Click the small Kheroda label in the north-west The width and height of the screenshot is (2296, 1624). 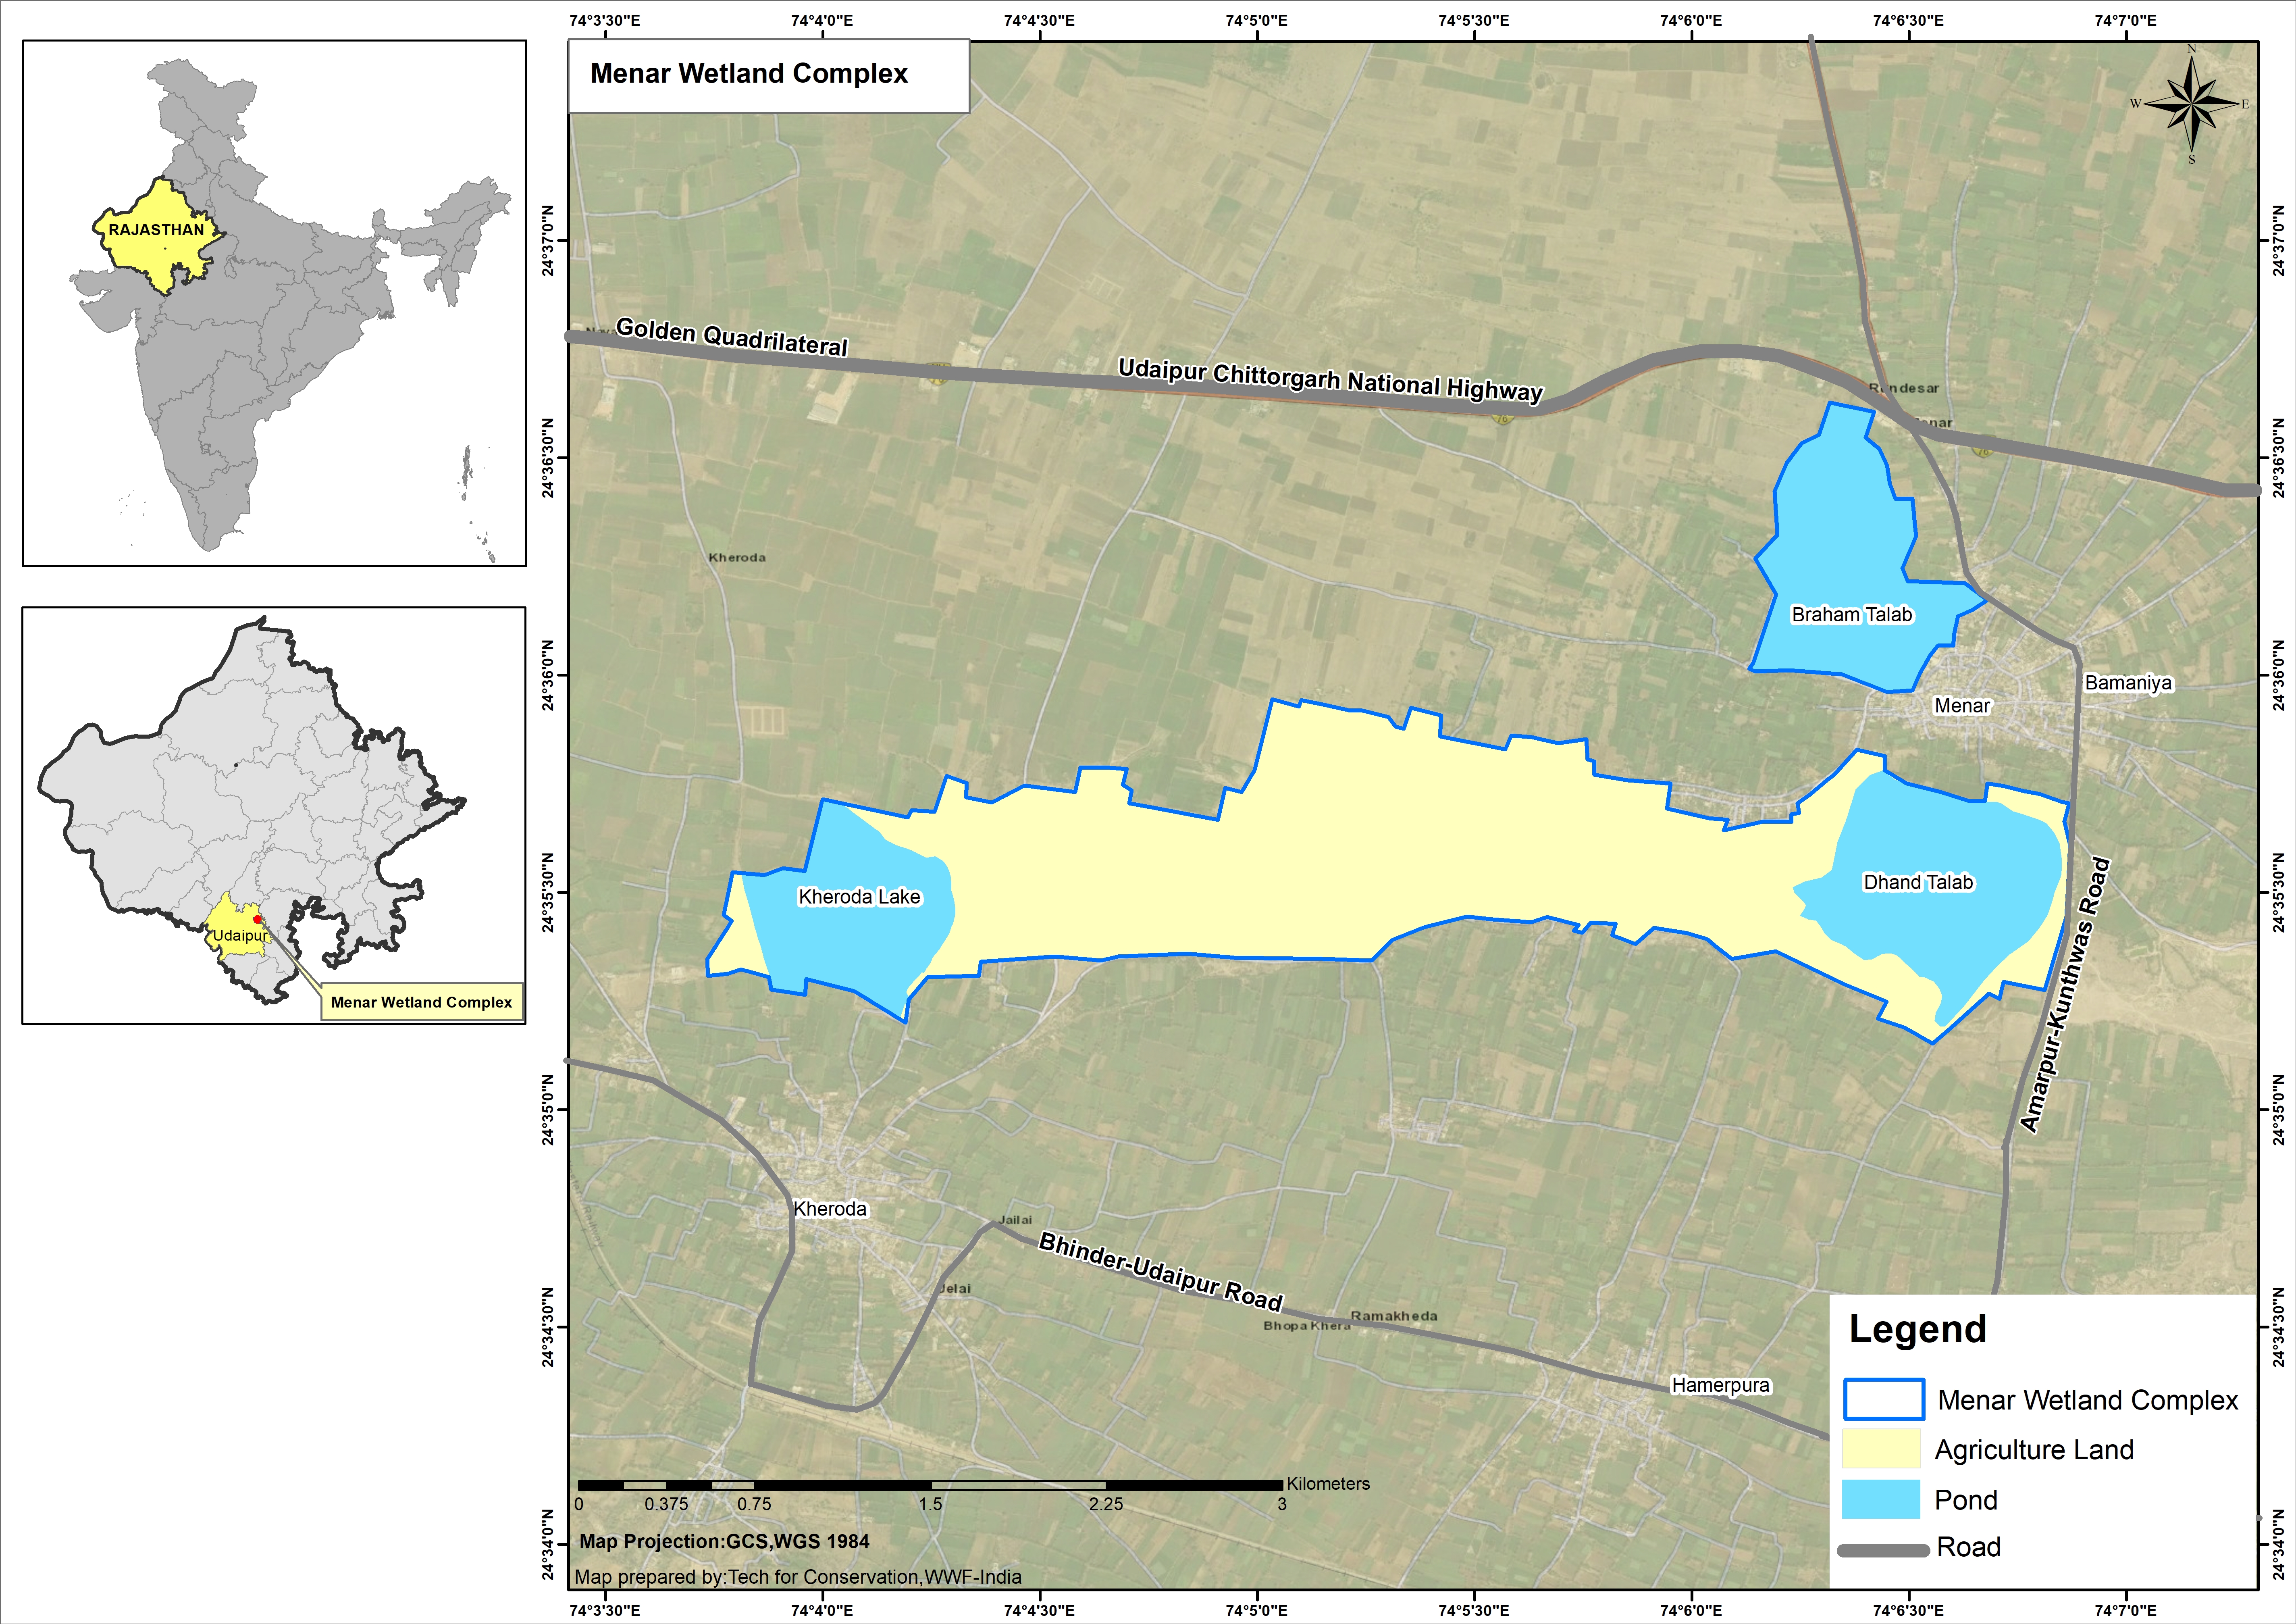(x=737, y=558)
